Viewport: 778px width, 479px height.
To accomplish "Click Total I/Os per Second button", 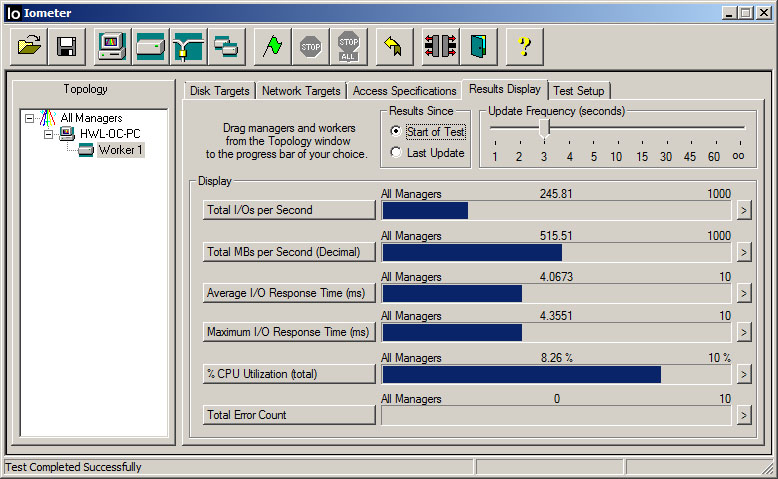I will tap(289, 210).
